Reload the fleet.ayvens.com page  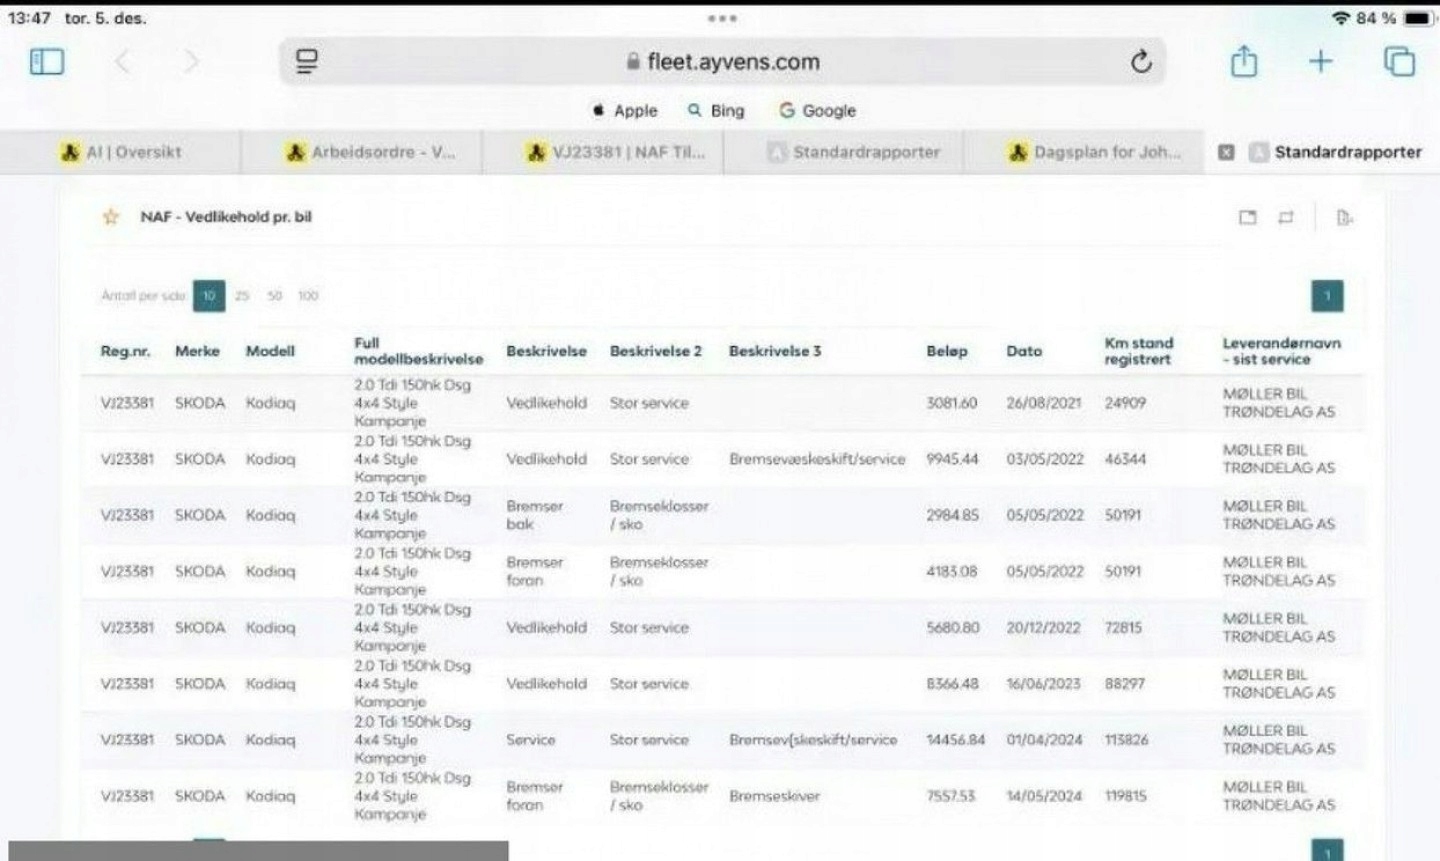tap(1141, 62)
